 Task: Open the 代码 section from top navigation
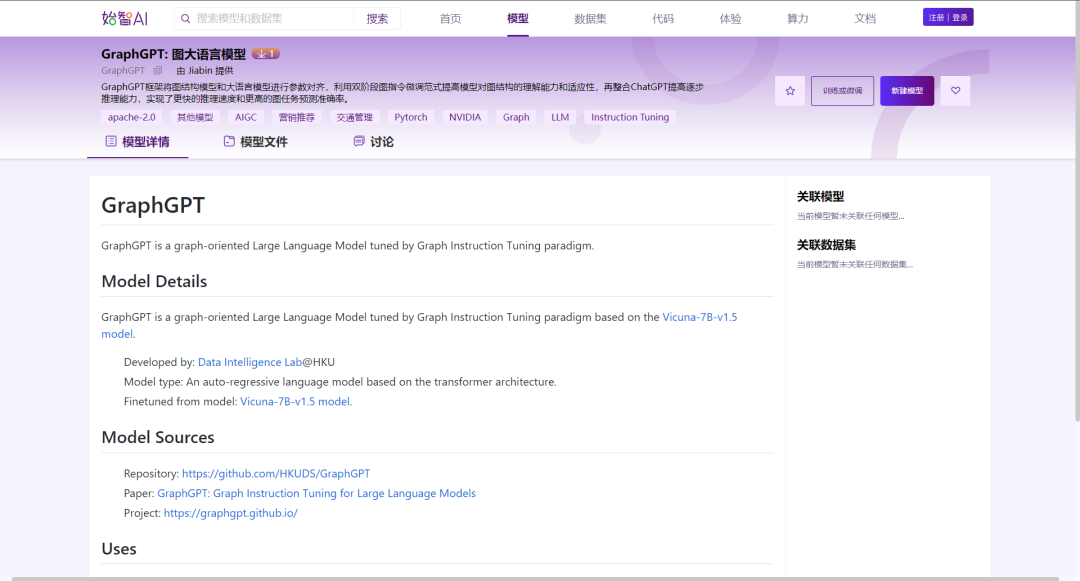(663, 17)
